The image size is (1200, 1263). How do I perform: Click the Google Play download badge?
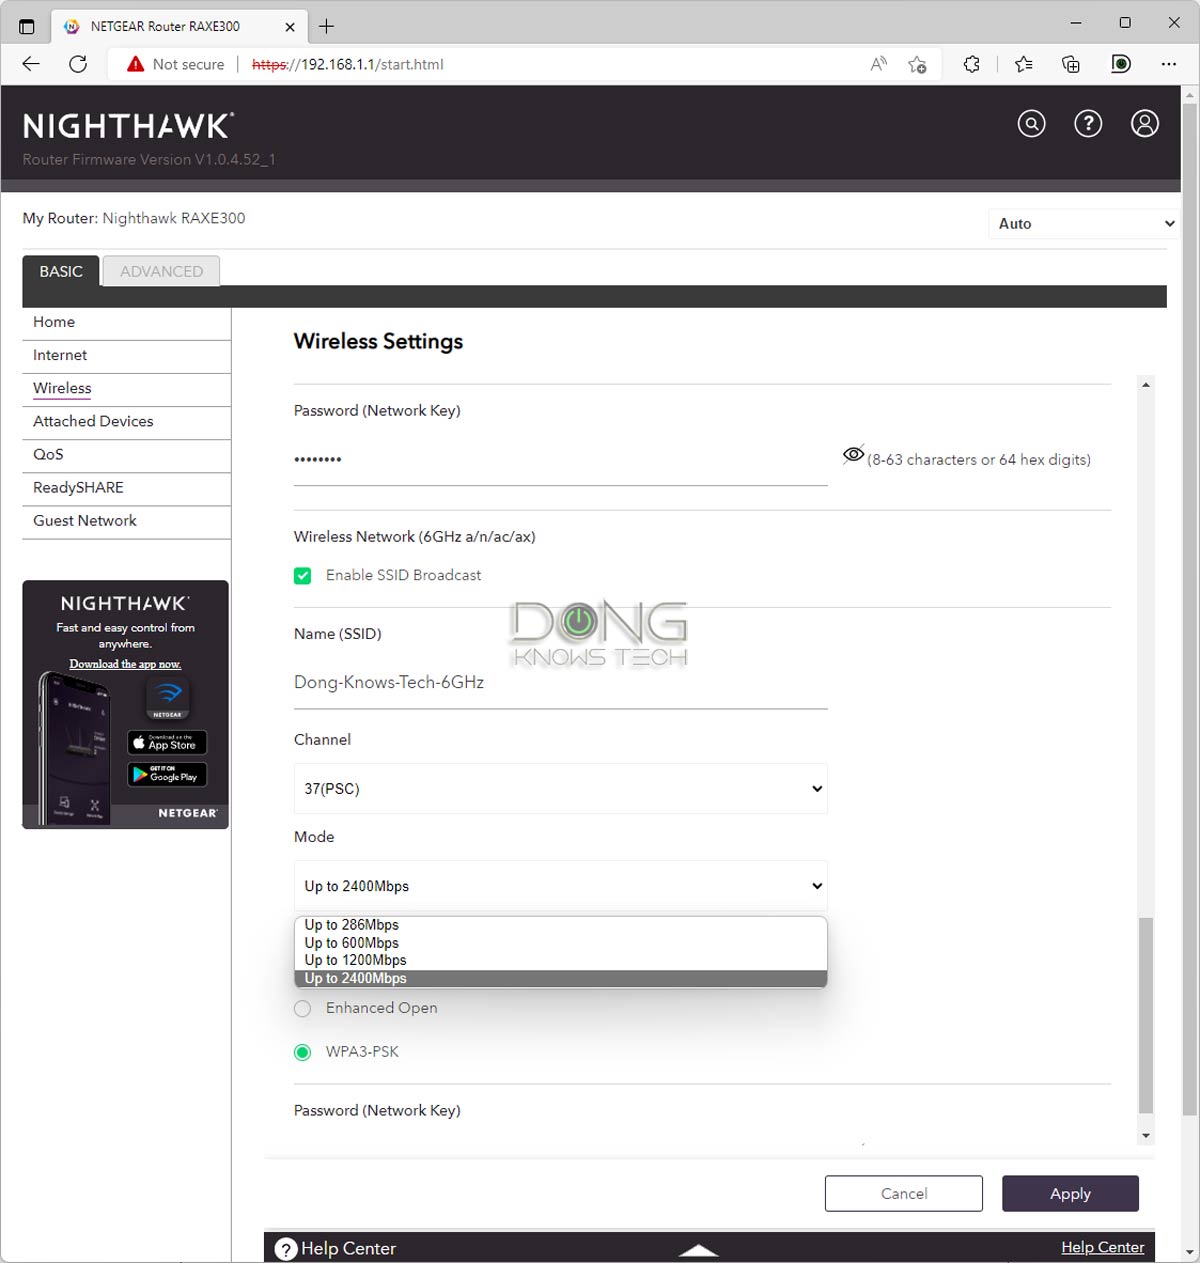tap(167, 775)
